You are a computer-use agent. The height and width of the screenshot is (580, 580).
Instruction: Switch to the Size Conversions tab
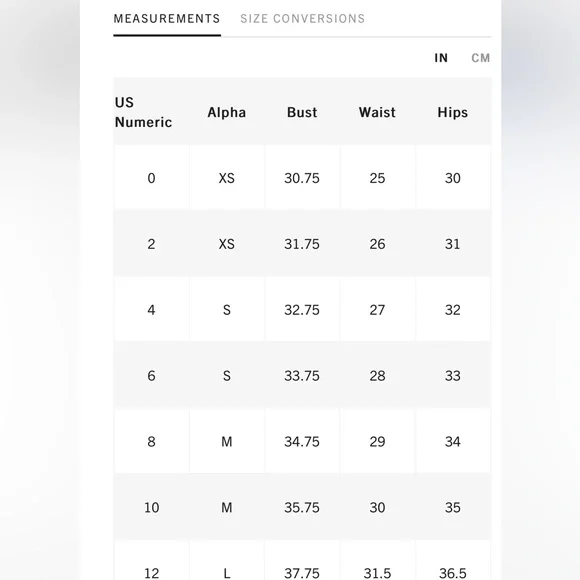pos(302,18)
